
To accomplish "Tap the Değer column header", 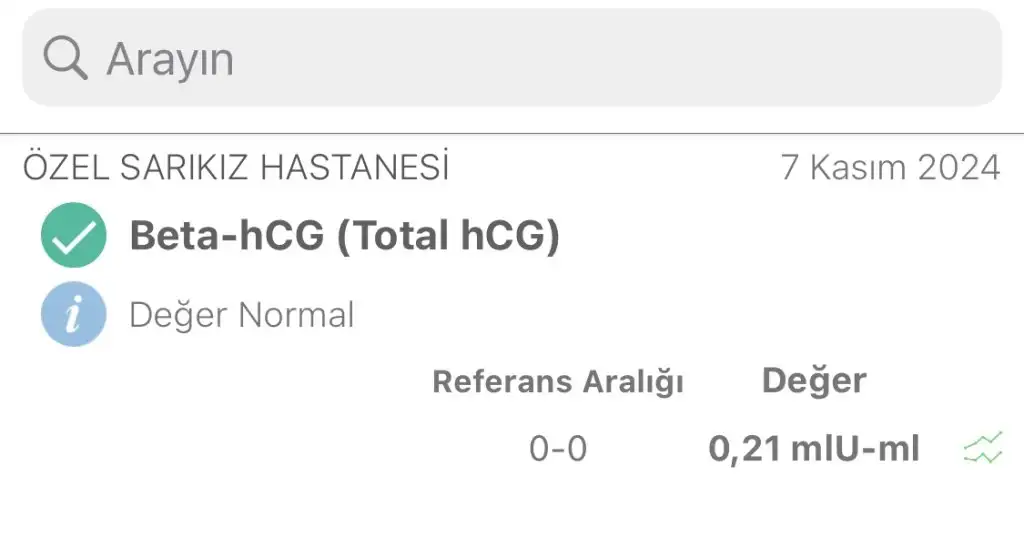I will [x=814, y=381].
